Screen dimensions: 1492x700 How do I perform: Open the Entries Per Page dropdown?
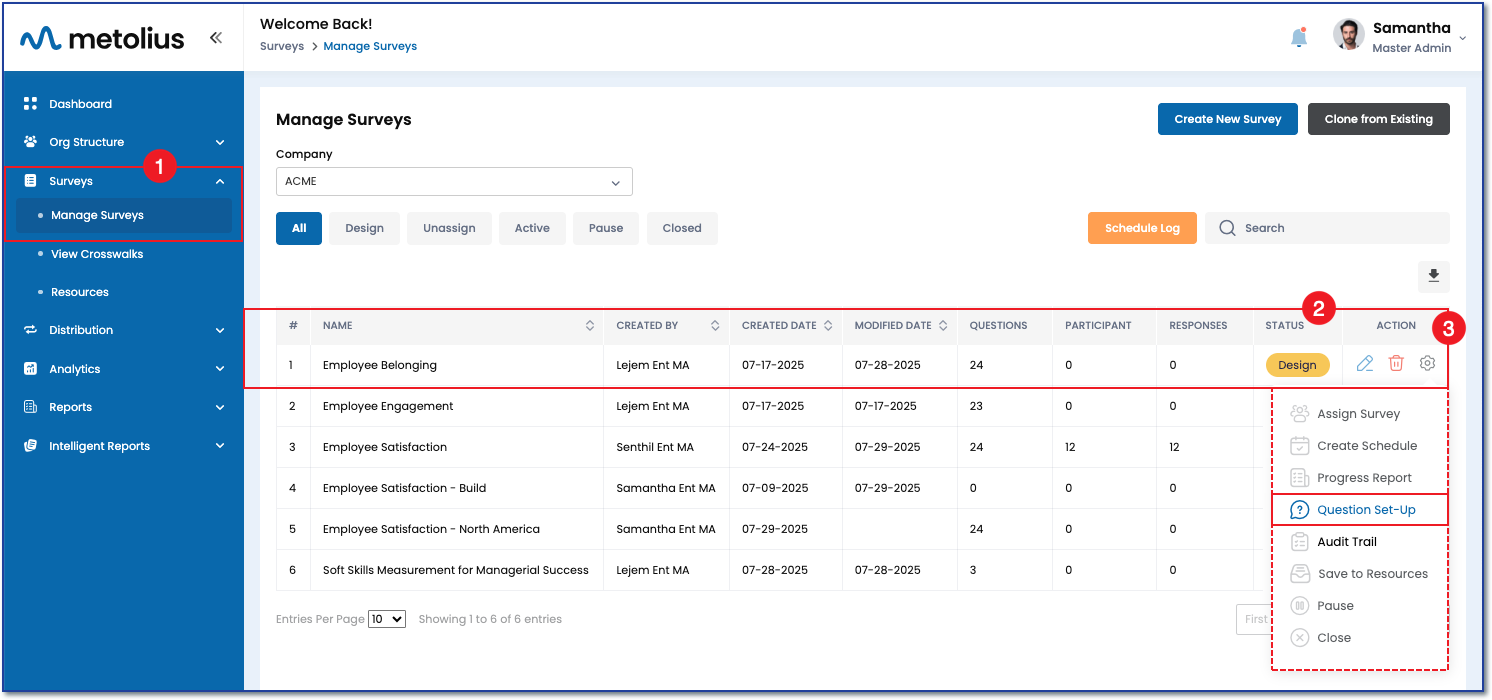pyautogui.click(x=386, y=619)
